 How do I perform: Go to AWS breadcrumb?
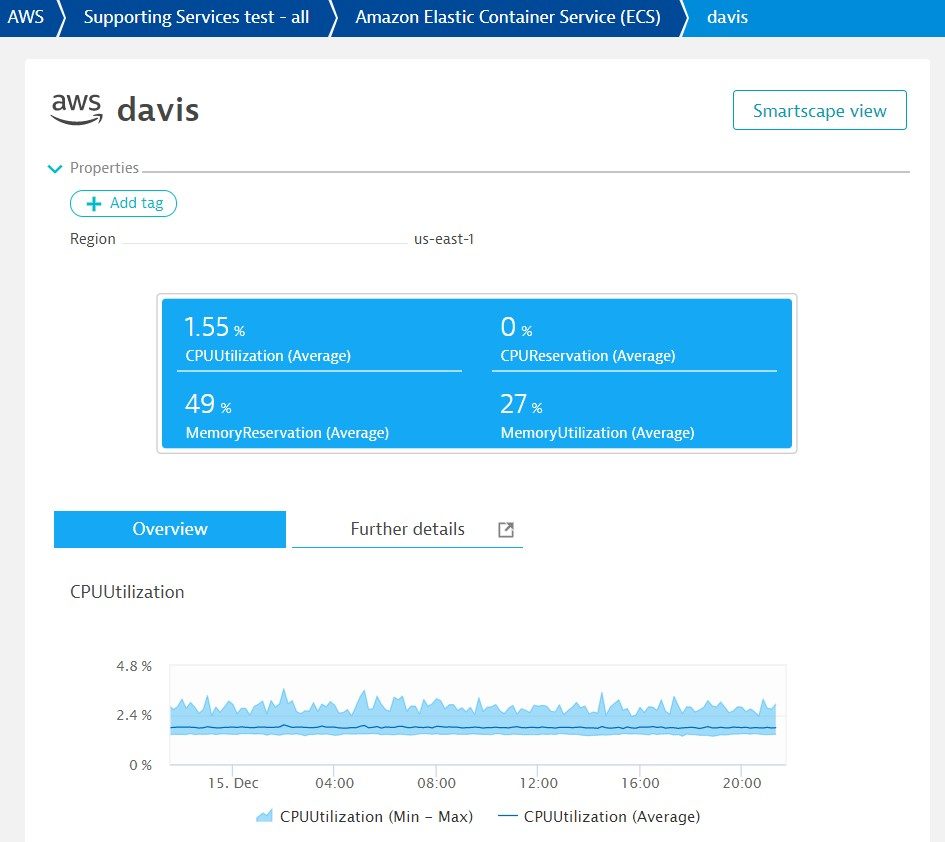click(x=25, y=17)
